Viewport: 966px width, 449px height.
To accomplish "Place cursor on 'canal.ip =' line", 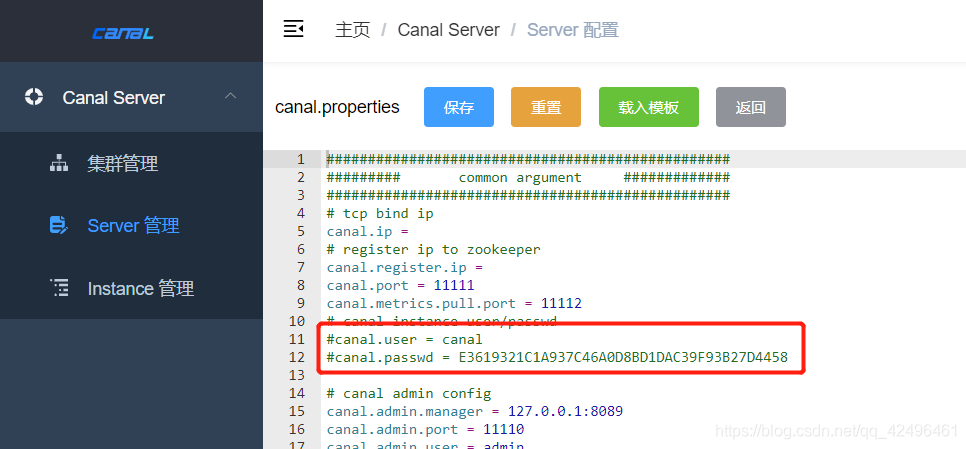I will click(x=368, y=232).
